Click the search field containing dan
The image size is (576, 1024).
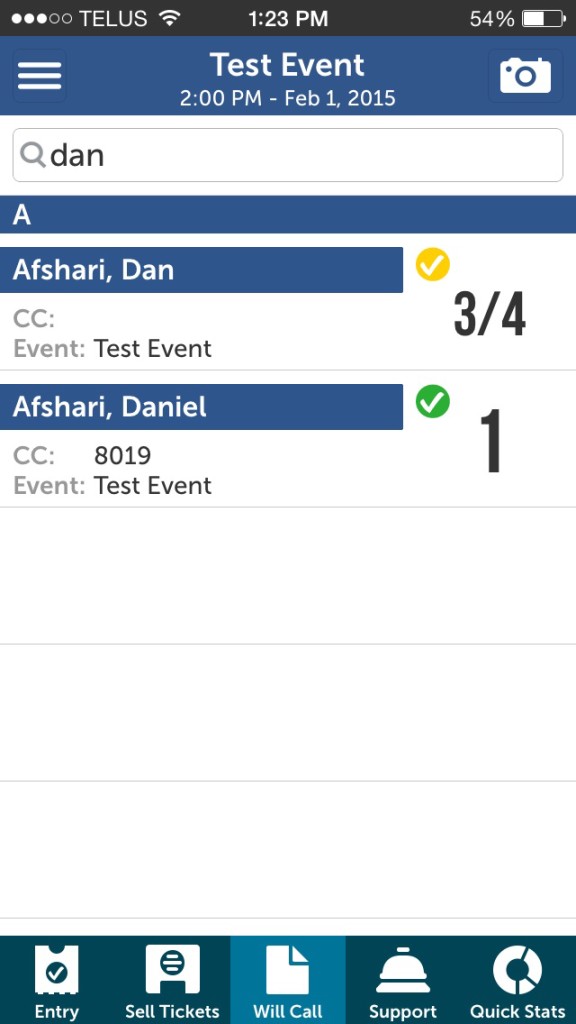[x=288, y=155]
